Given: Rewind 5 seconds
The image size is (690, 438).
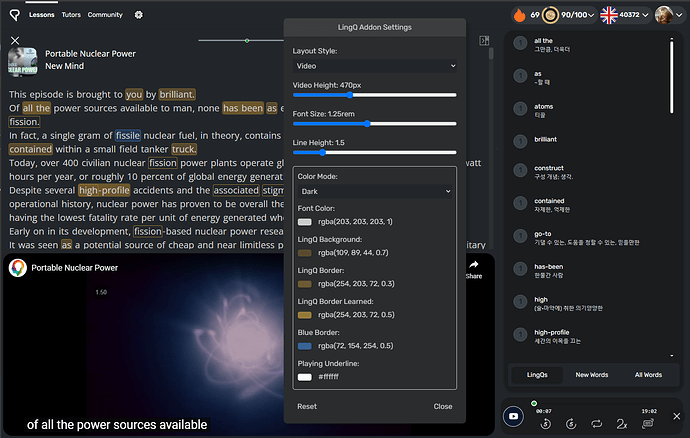Looking at the screenshot, I should [546, 423].
